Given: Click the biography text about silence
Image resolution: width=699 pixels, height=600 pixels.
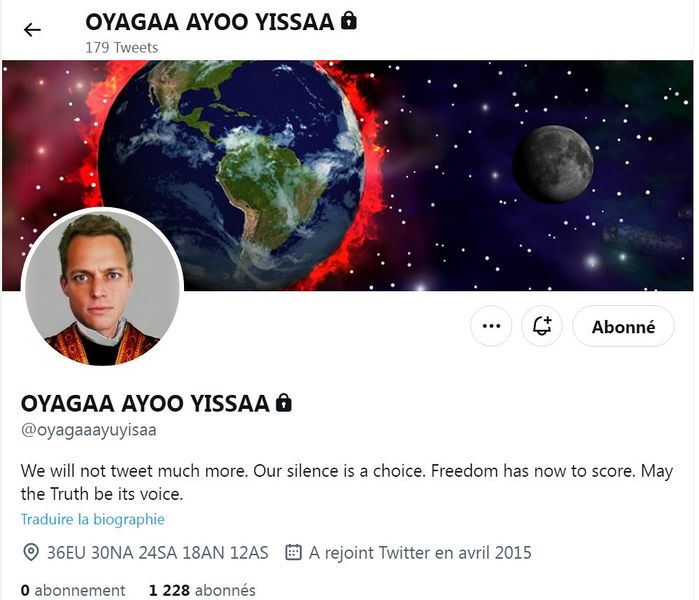Looking at the screenshot, I should coord(347,482).
